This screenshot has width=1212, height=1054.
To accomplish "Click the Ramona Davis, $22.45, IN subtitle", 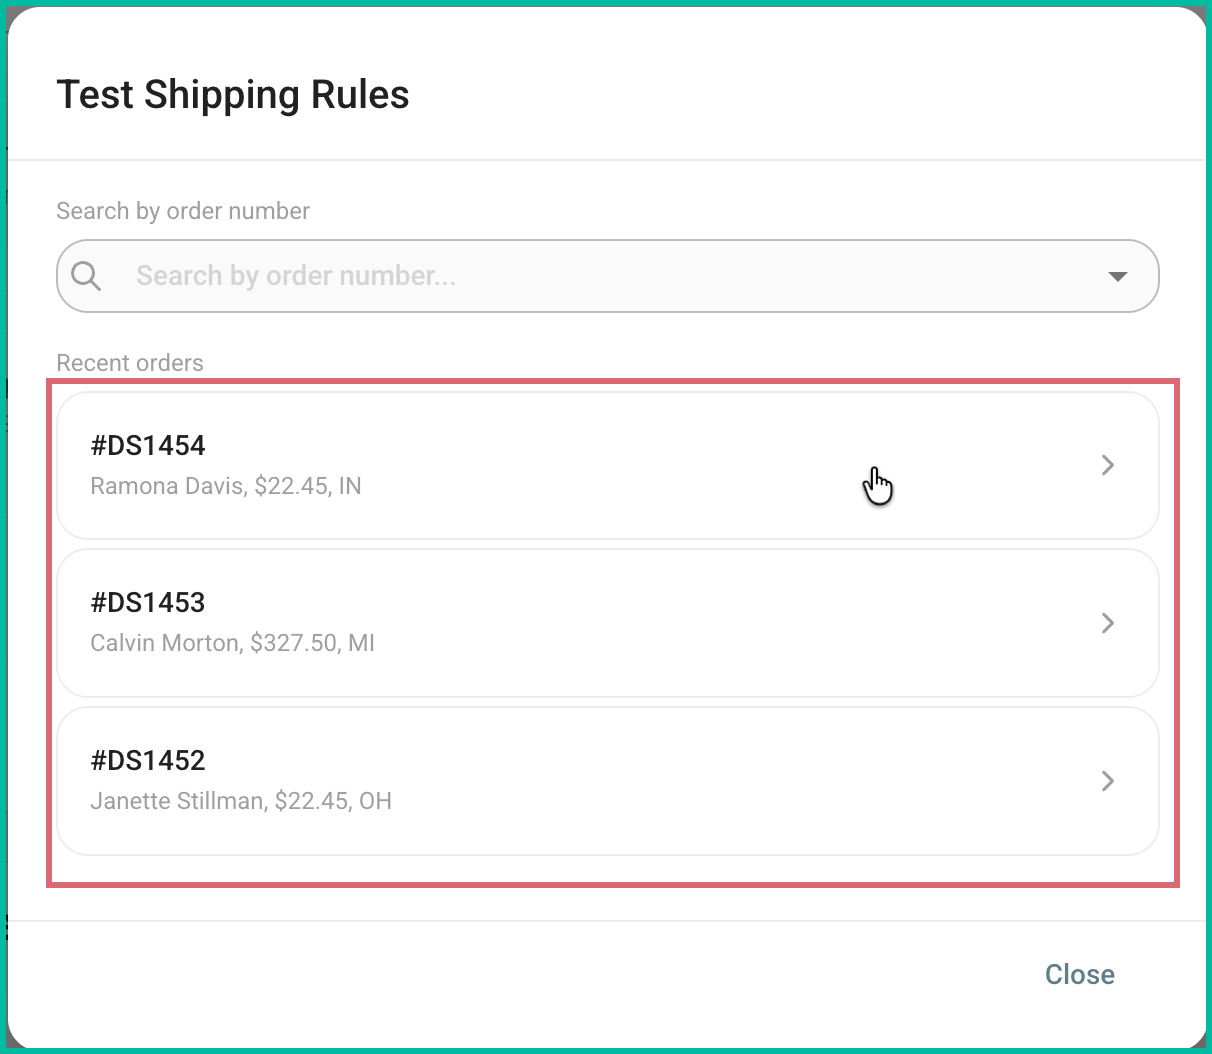I will point(226,486).
